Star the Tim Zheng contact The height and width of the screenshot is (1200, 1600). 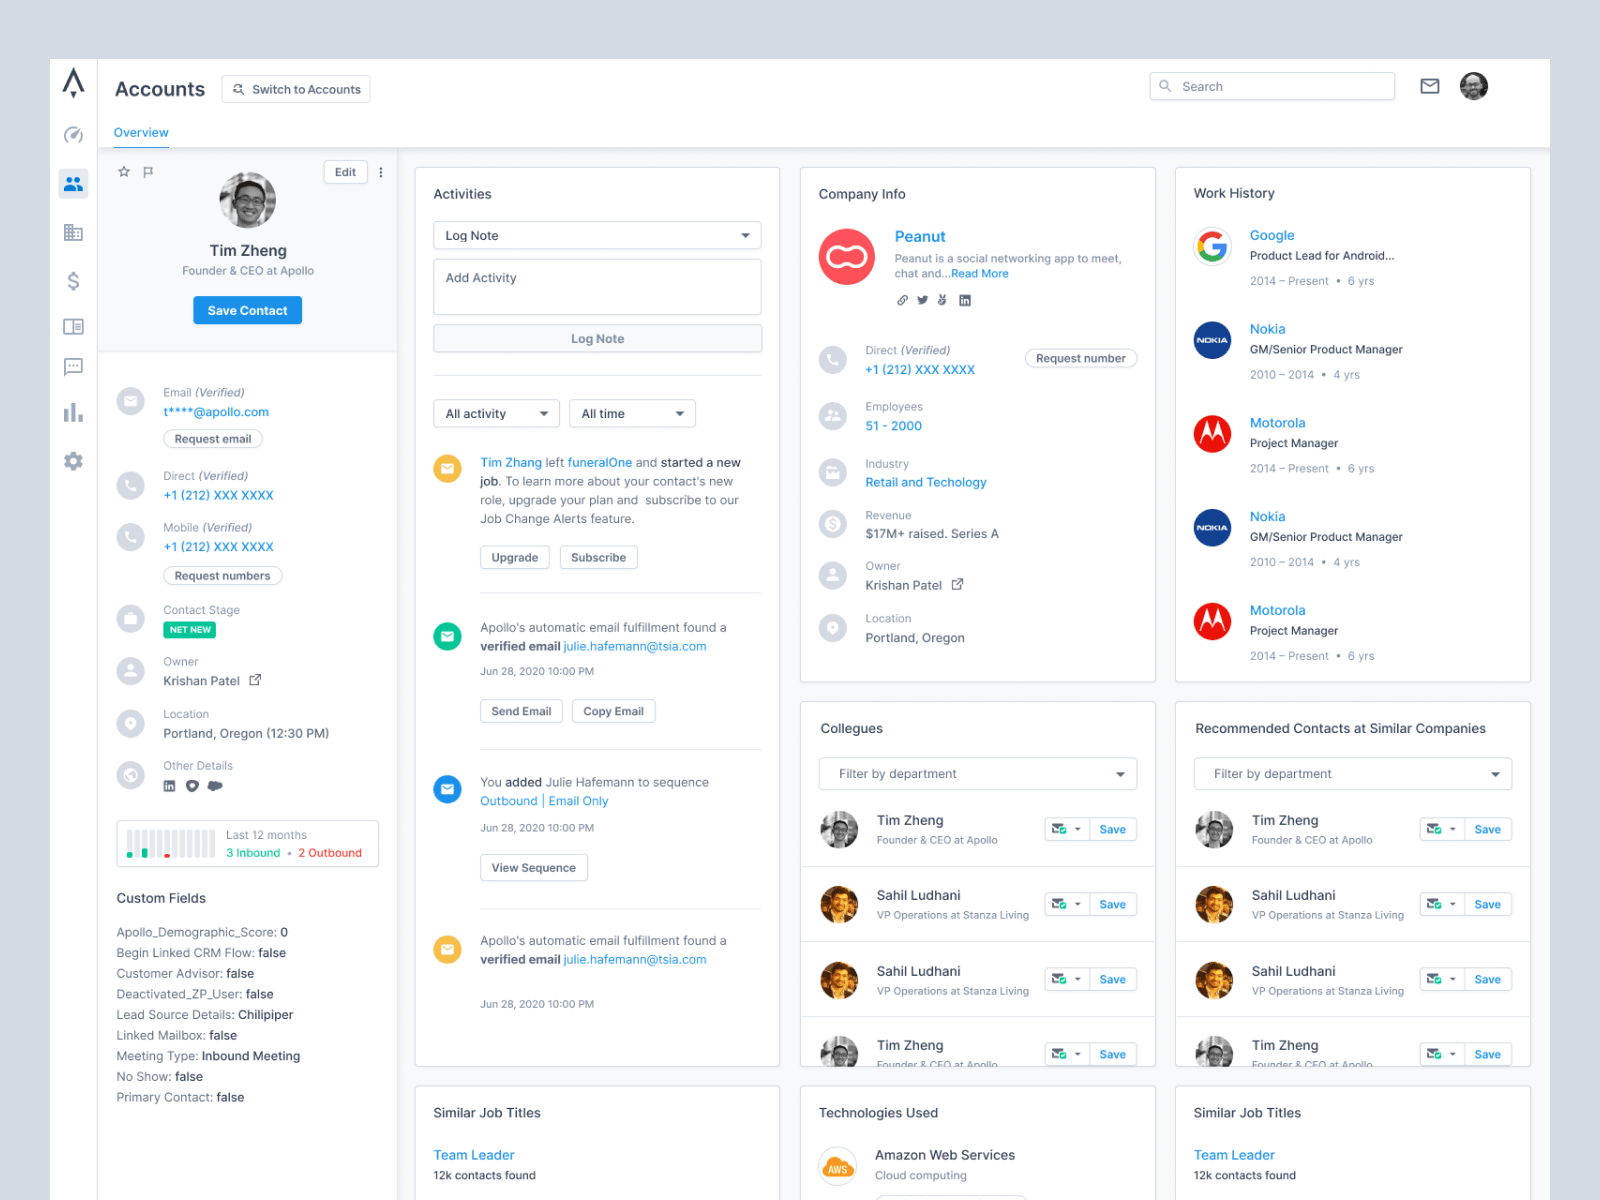click(124, 172)
